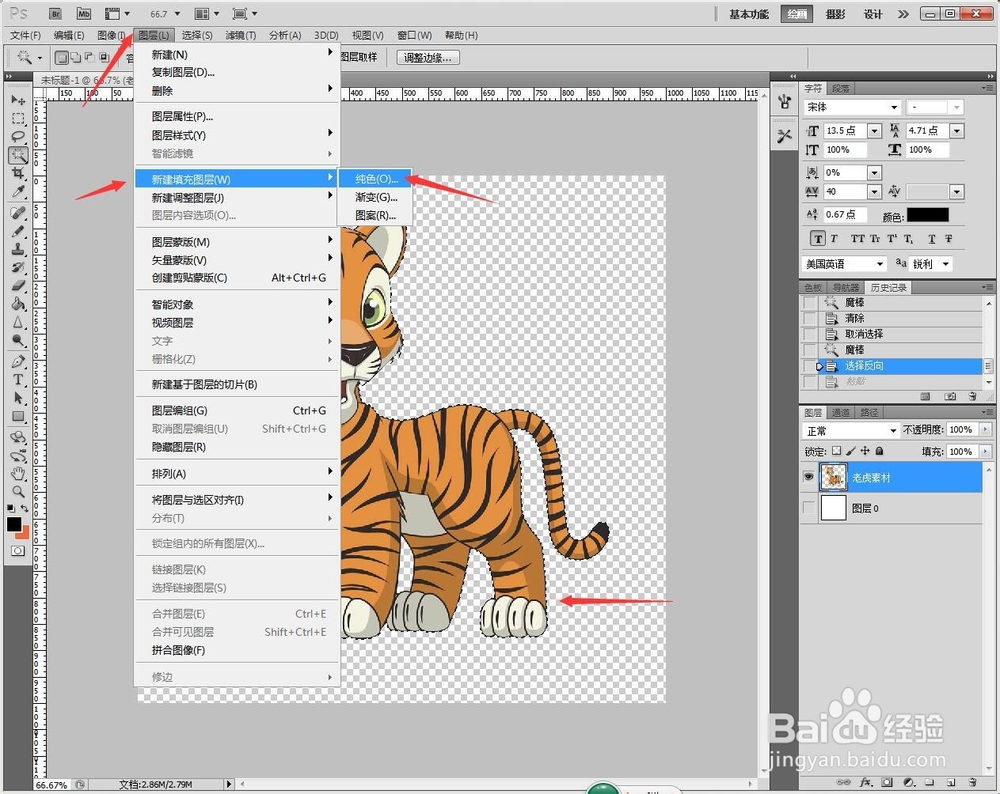
Task: Select the Magic Wand tool in the toolbox
Action: coord(18,154)
